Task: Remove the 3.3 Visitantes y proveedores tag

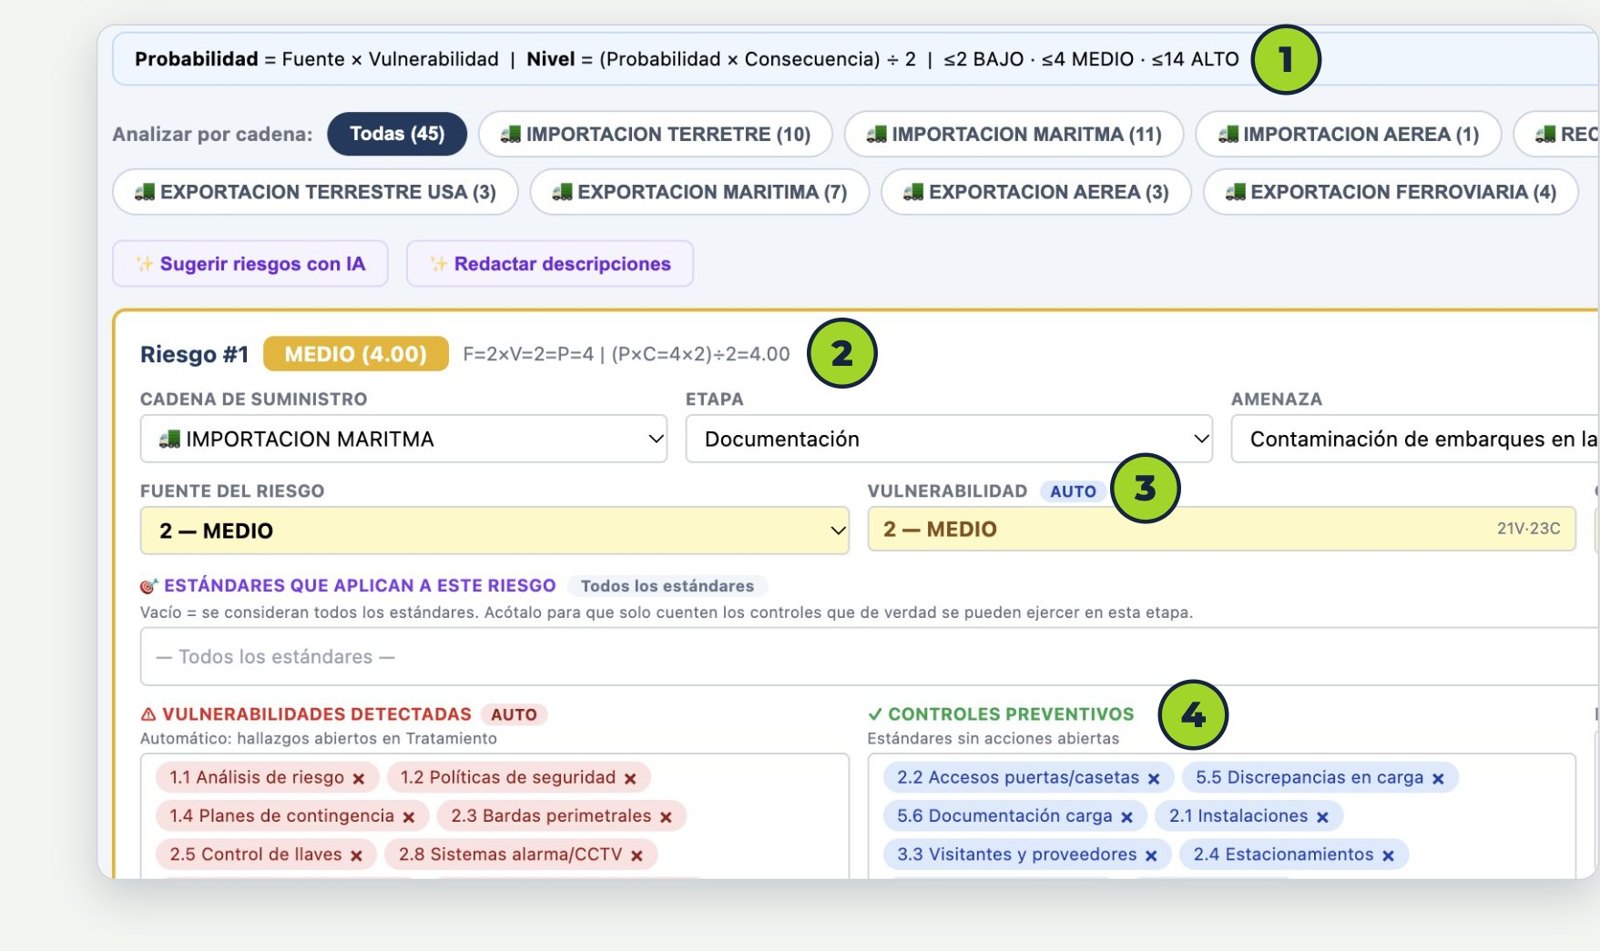Action: click(x=1151, y=855)
